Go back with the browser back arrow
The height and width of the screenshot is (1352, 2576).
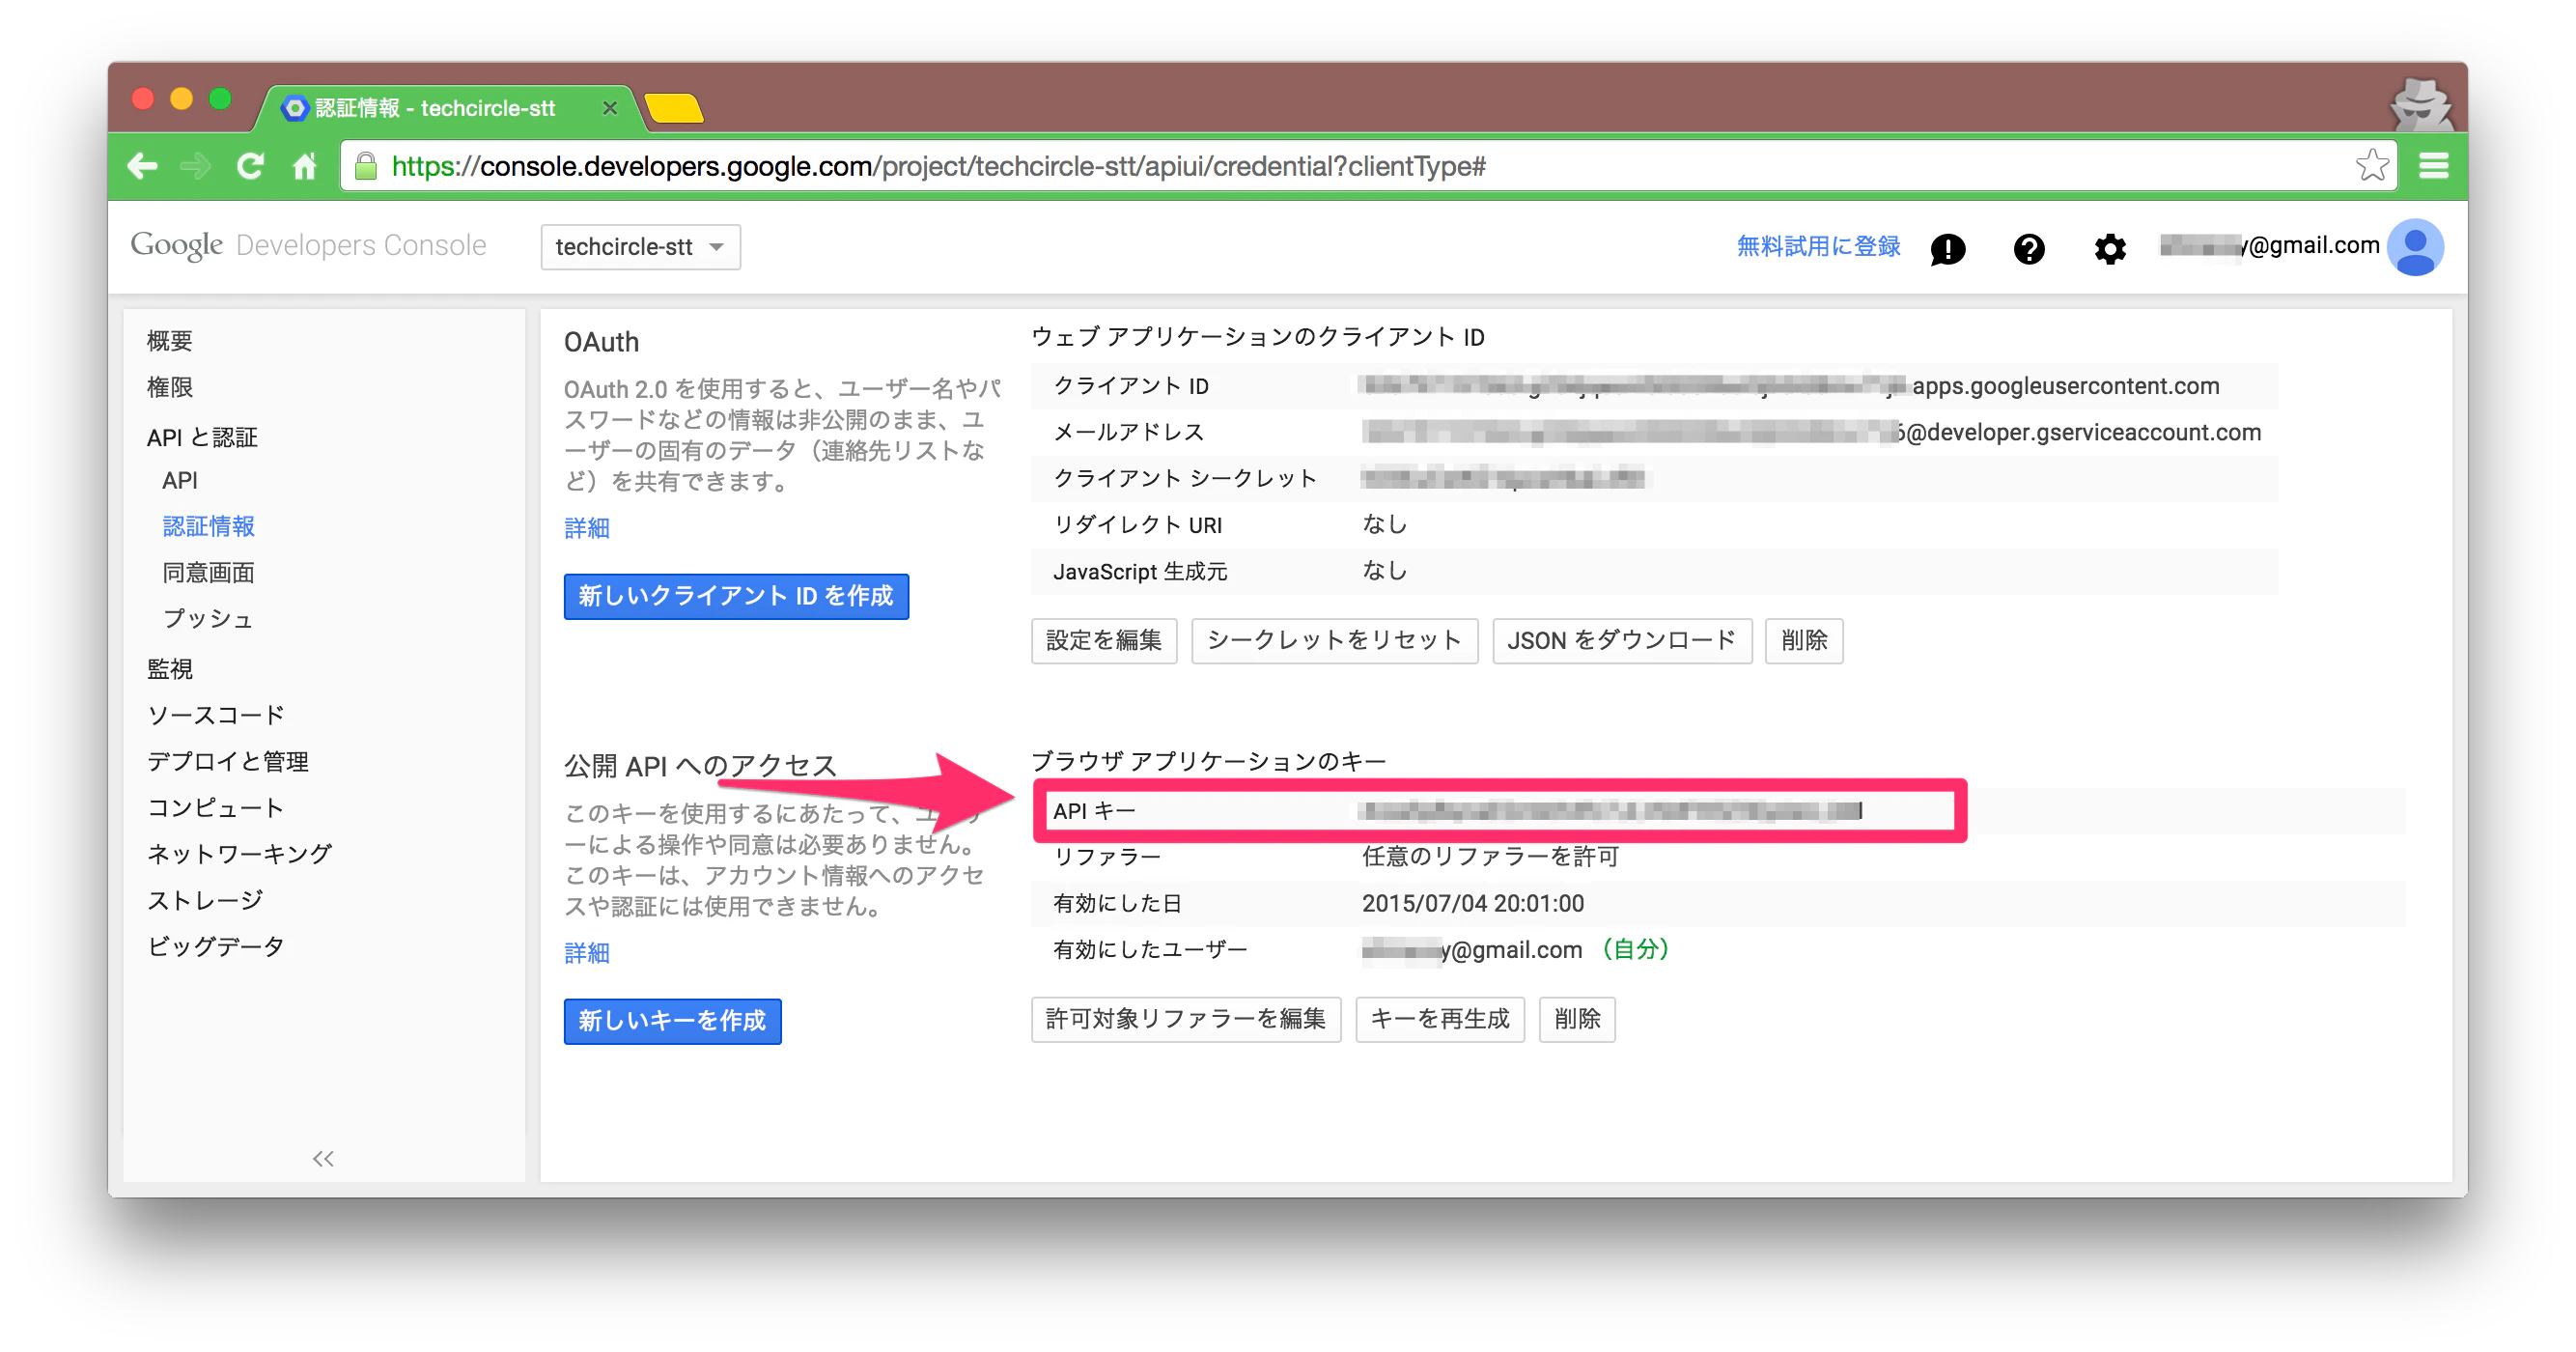point(142,166)
